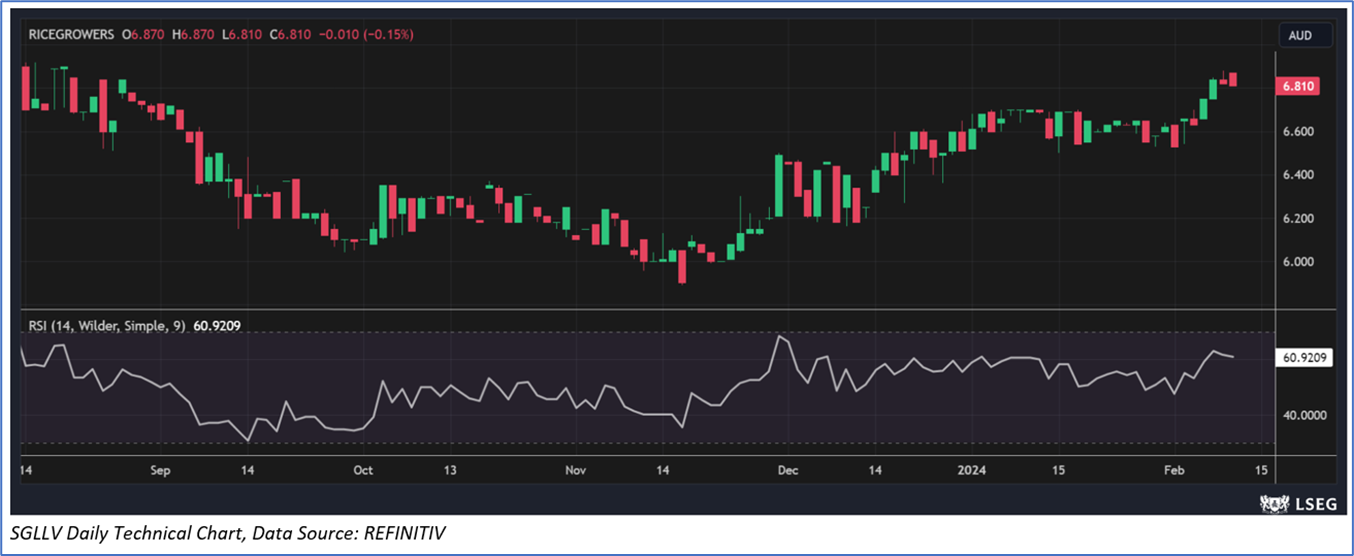Click the Feb date label on time axis
Image resolution: width=1354 pixels, height=556 pixels.
click(1172, 470)
